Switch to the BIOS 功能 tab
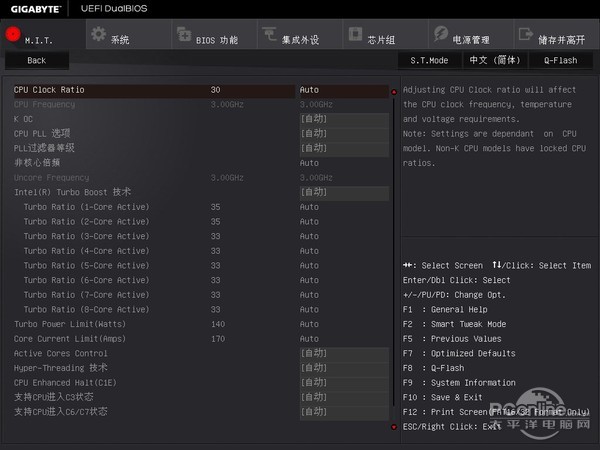This screenshot has width=600, height=450. pos(214,34)
